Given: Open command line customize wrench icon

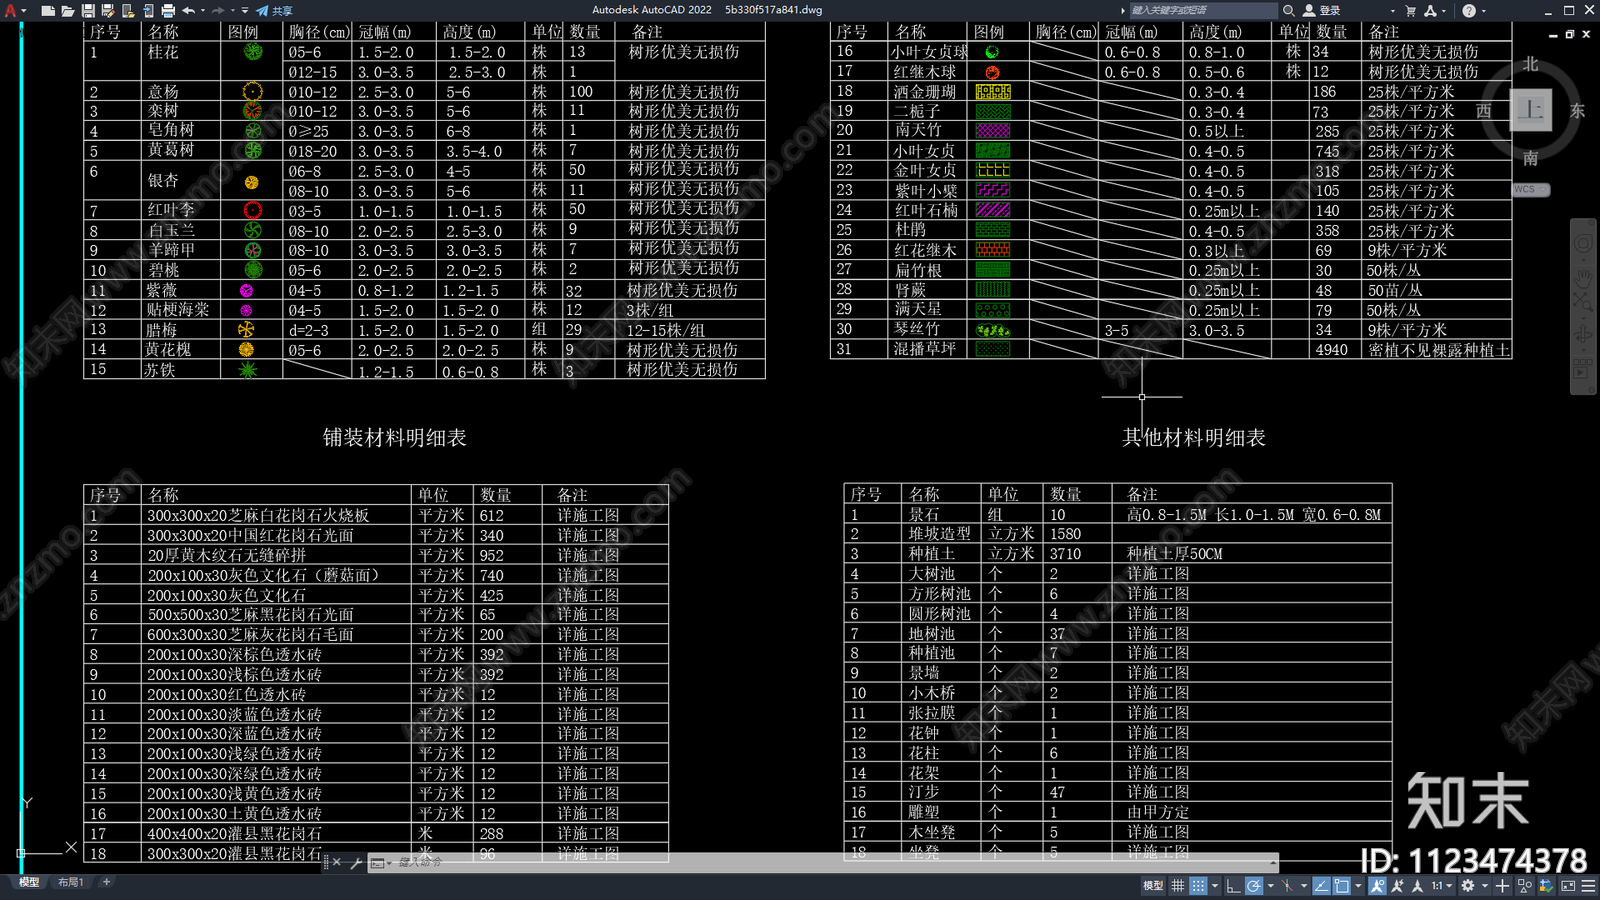Looking at the screenshot, I should 355,862.
